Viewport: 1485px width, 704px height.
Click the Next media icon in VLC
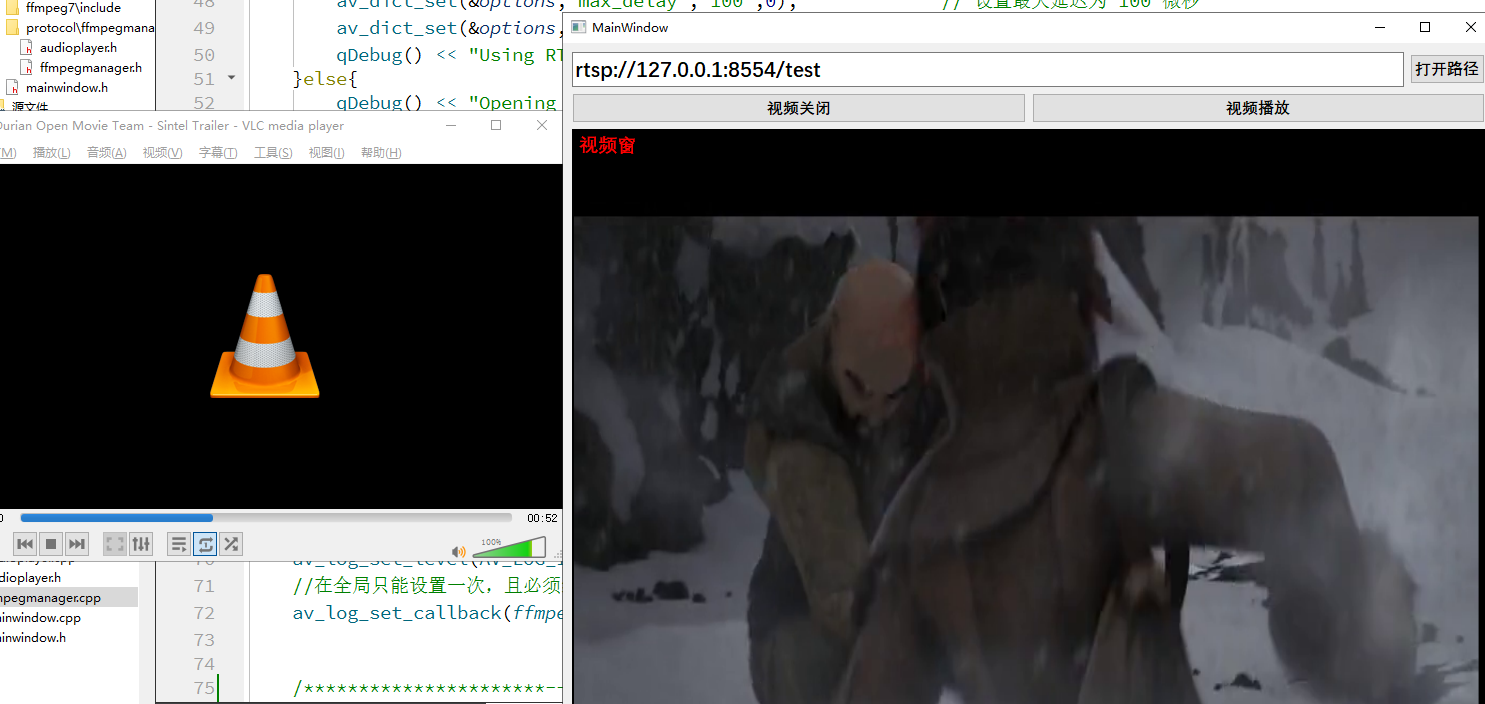(77, 543)
